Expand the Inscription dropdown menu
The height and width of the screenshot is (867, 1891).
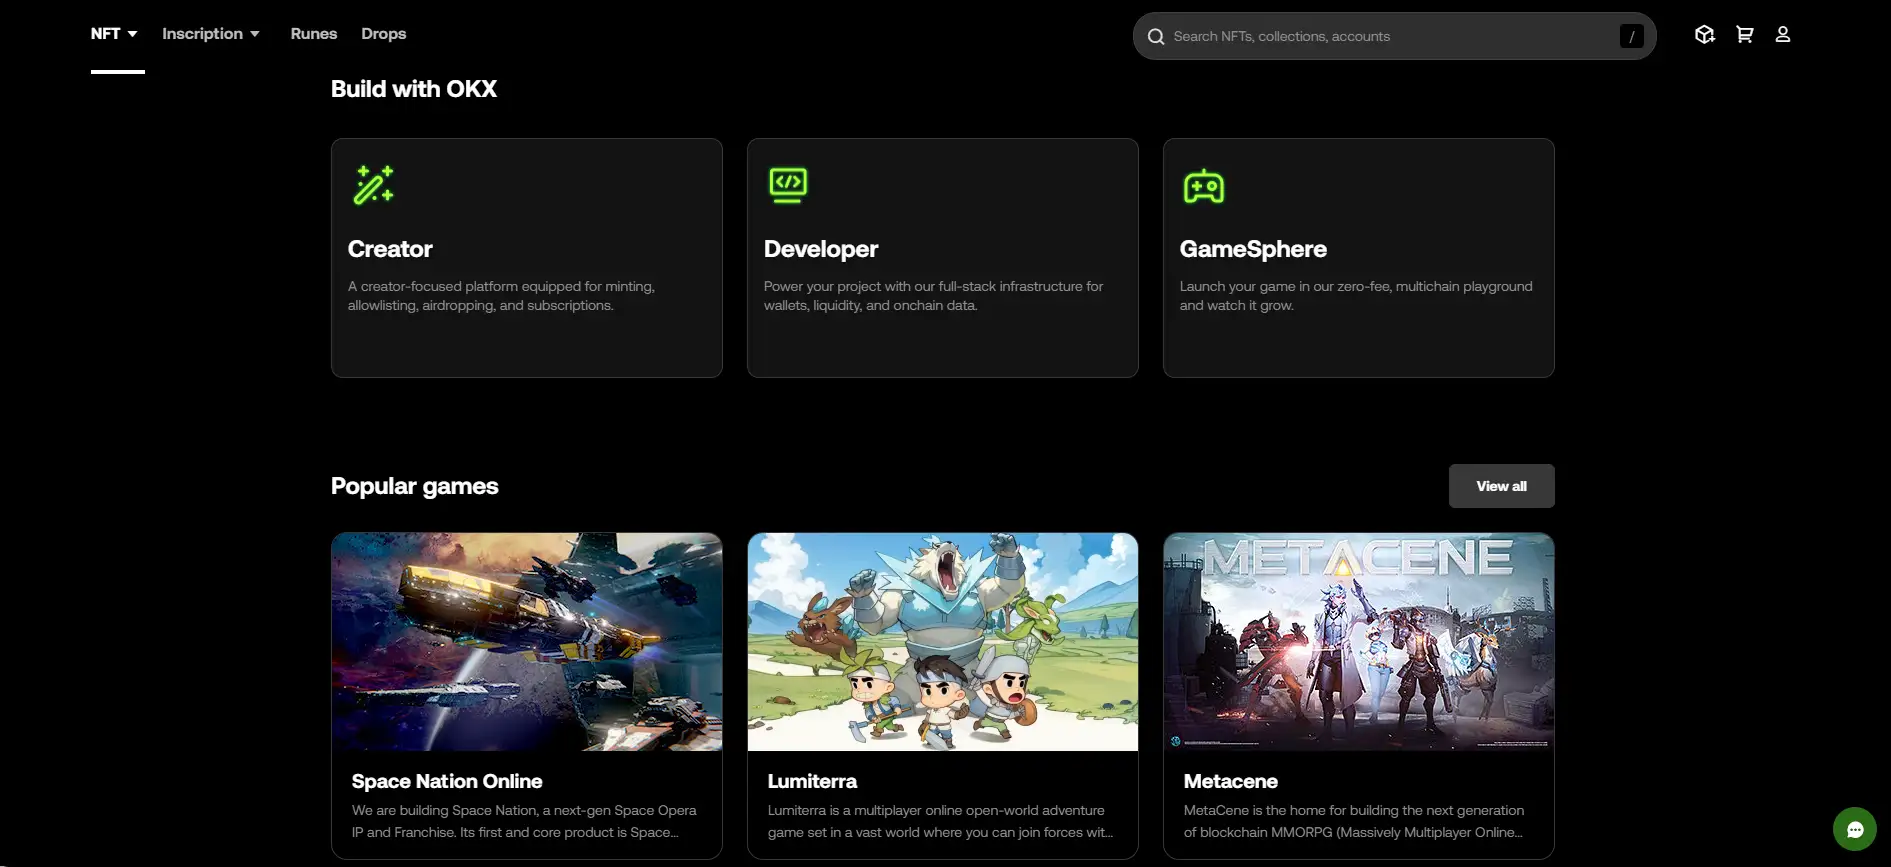point(210,34)
